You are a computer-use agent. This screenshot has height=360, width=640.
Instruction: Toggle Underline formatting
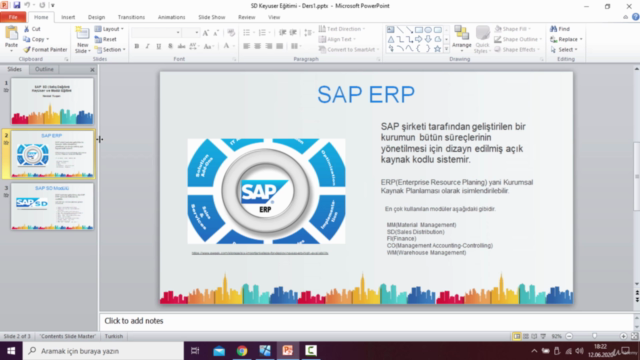pyautogui.click(x=159, y=47)
